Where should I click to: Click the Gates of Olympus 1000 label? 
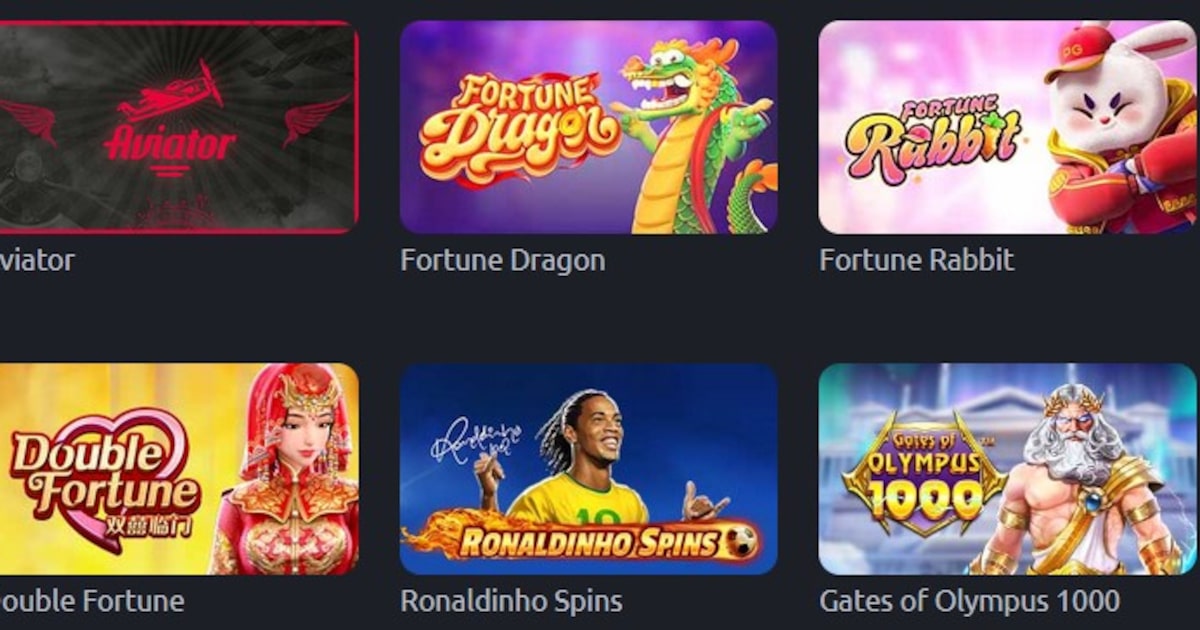970,601
